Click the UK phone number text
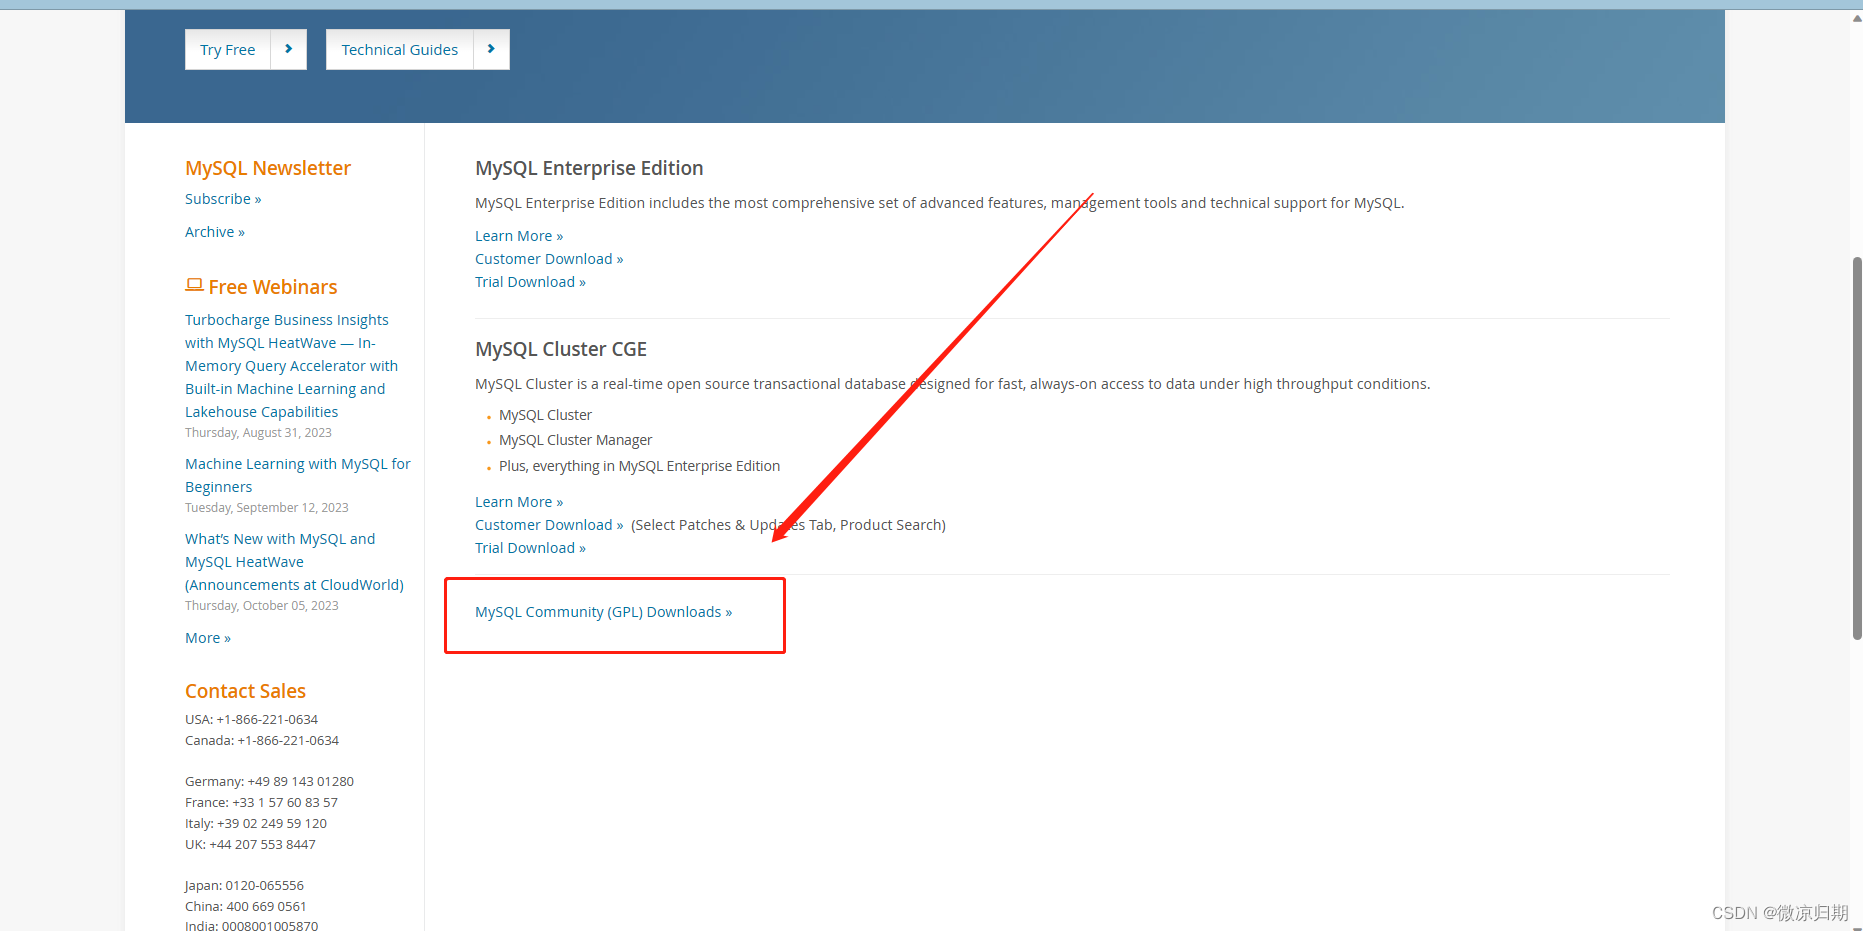This screenshot has width=1863, height=931. tap(250, 844)
